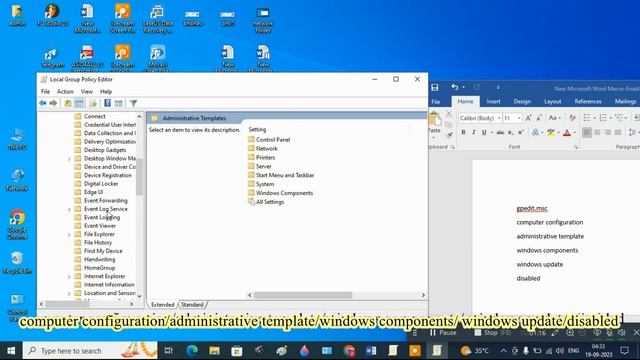Expand the Location and Sensors tree node
Viewport: 640px width, 360px height.
[69, 293]
